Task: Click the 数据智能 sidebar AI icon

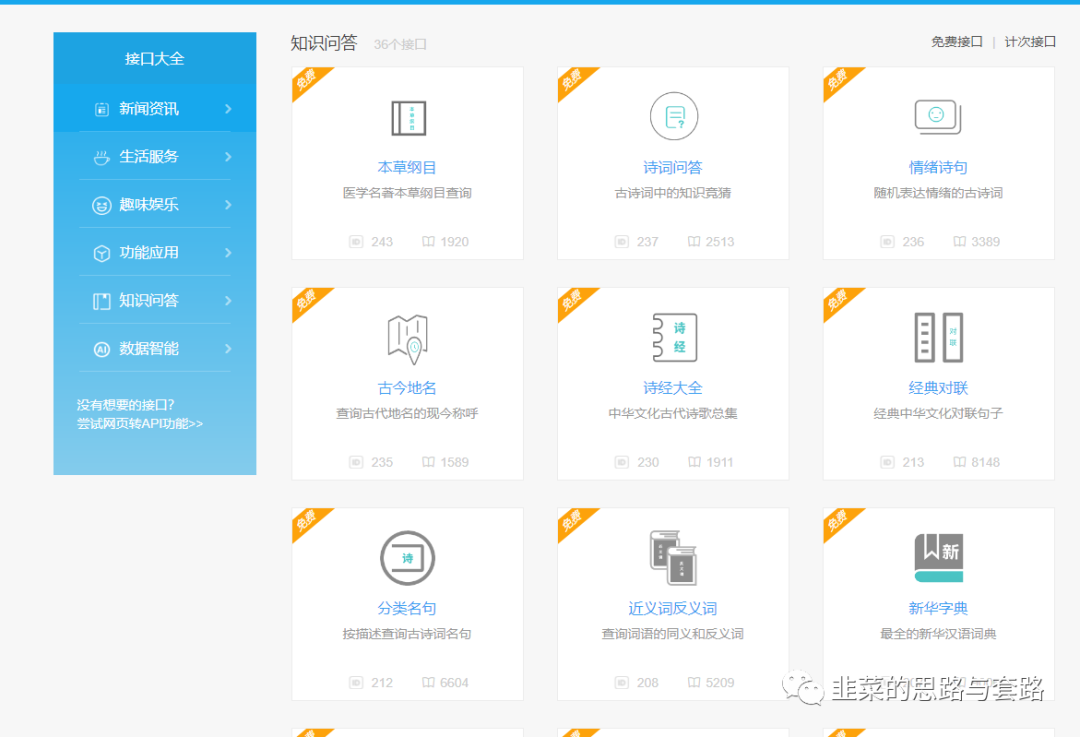Action: click(102, 349)
